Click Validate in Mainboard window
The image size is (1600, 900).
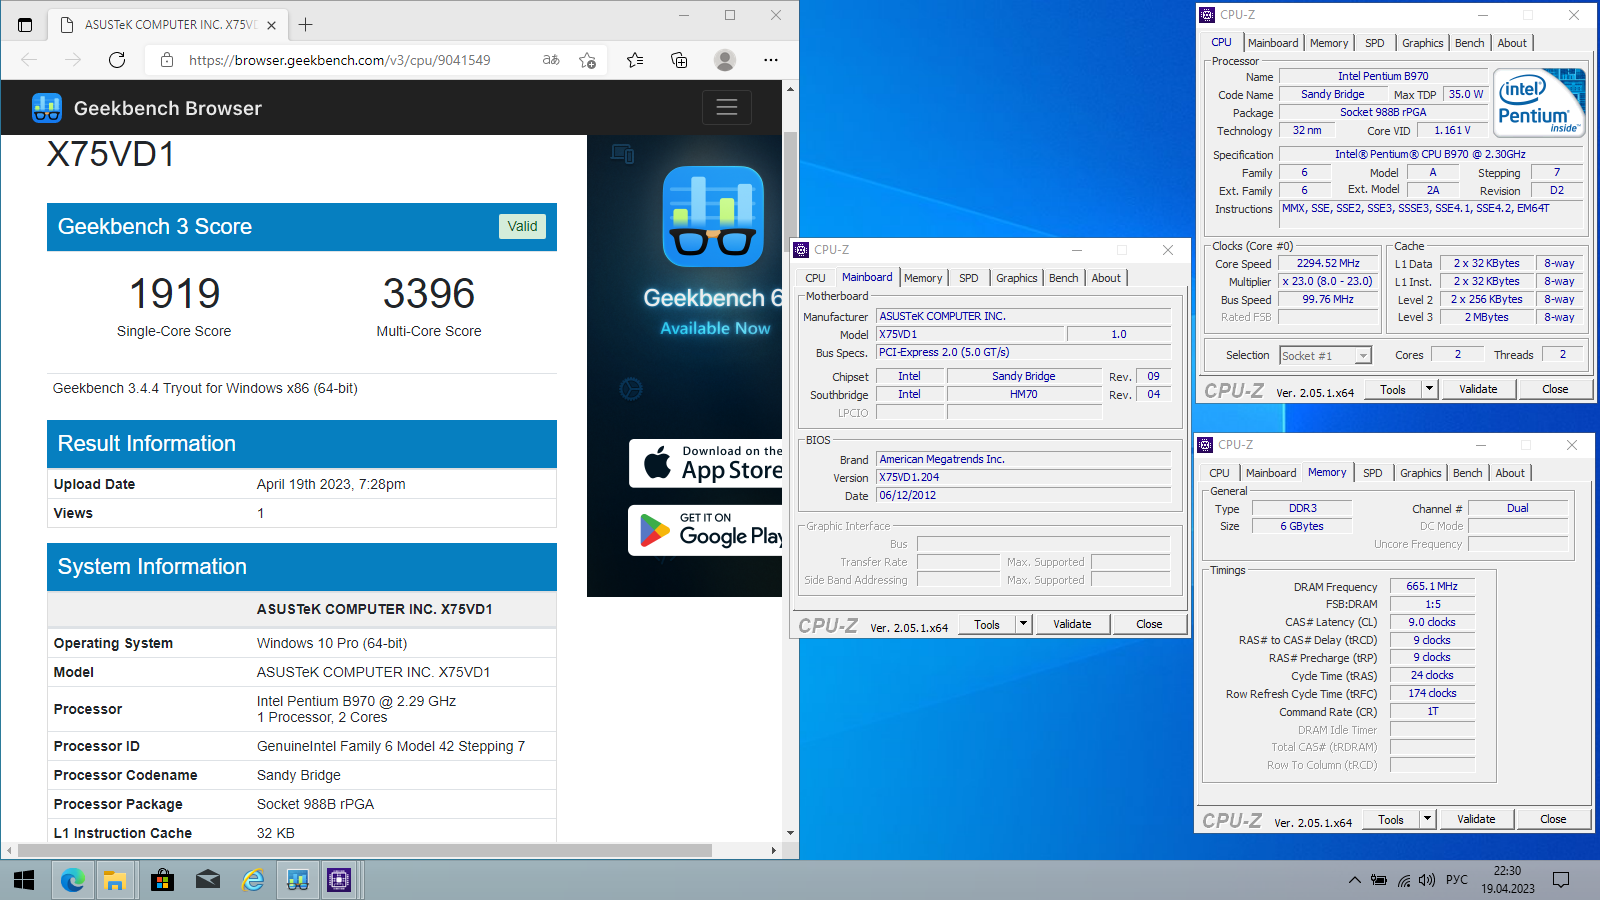click(x=1072, y=624)
